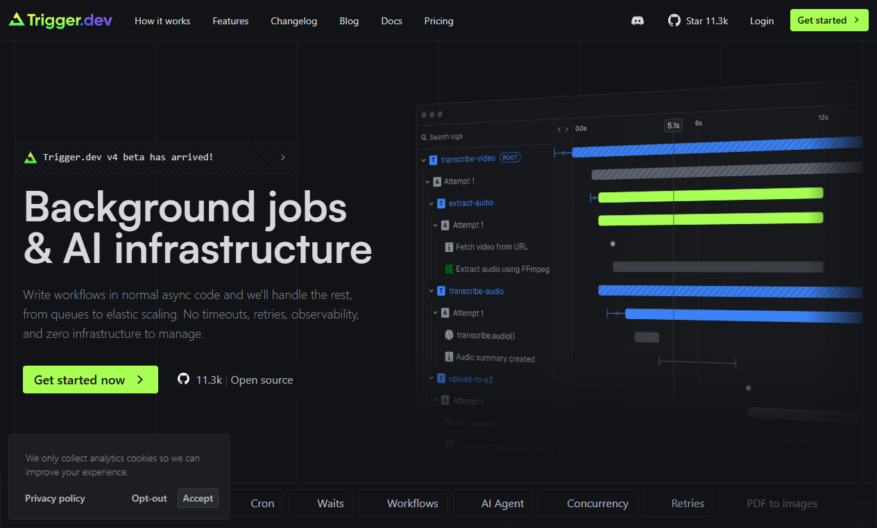
Task: Open the Features nav item
Action: pos(230,21)
